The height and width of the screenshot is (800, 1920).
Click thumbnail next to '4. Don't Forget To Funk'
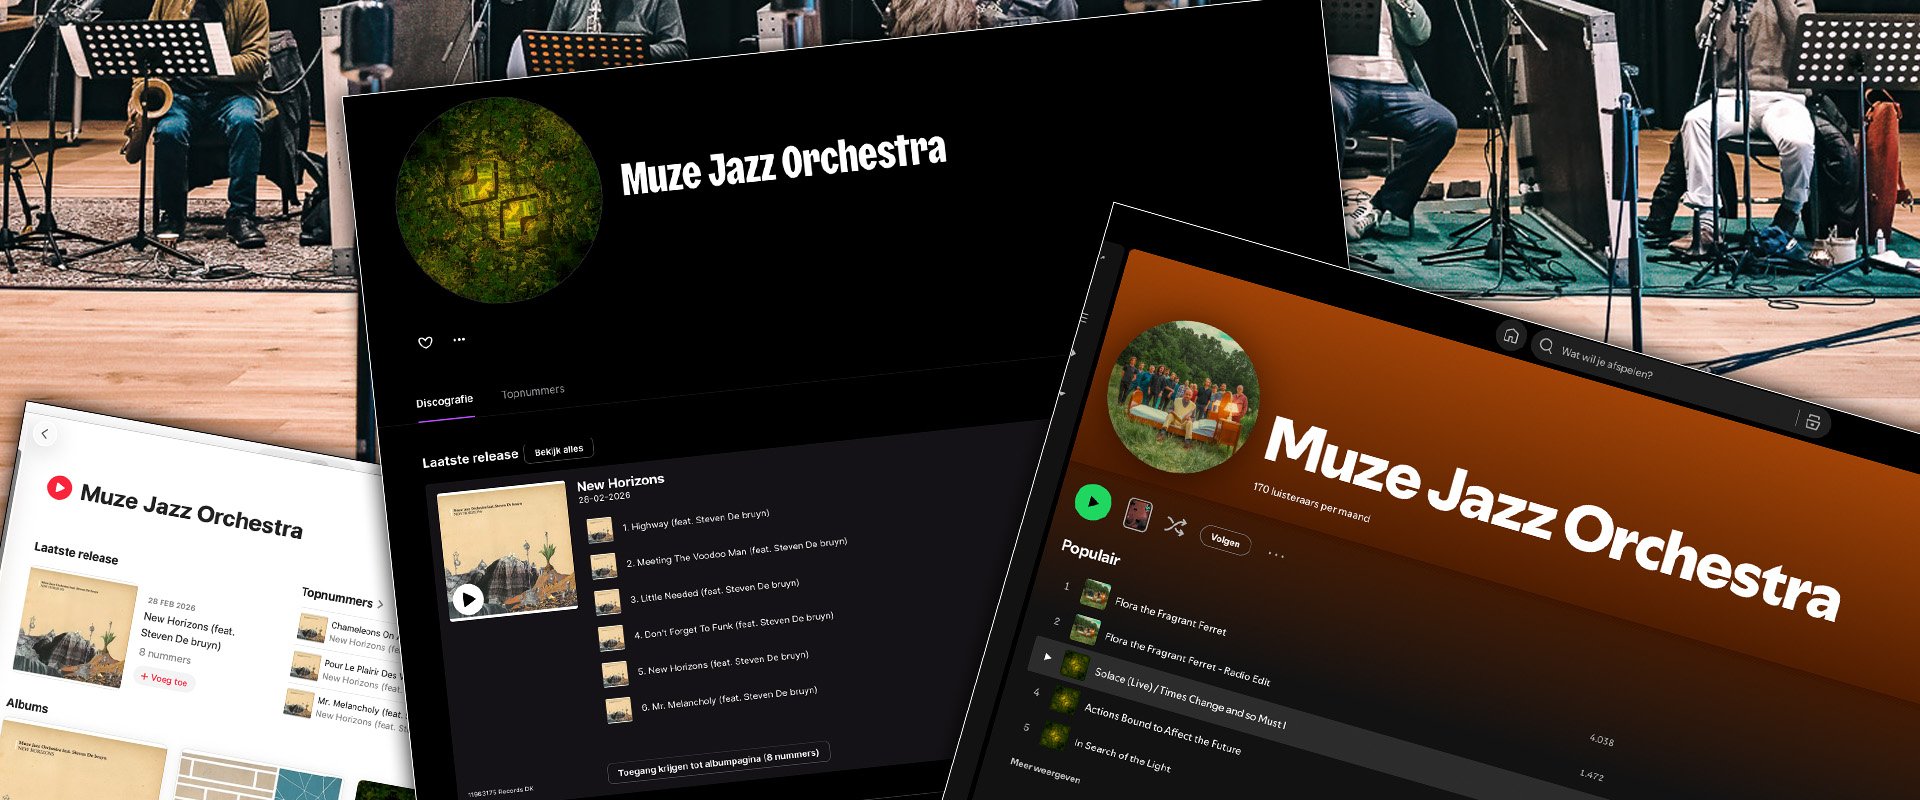611,638
